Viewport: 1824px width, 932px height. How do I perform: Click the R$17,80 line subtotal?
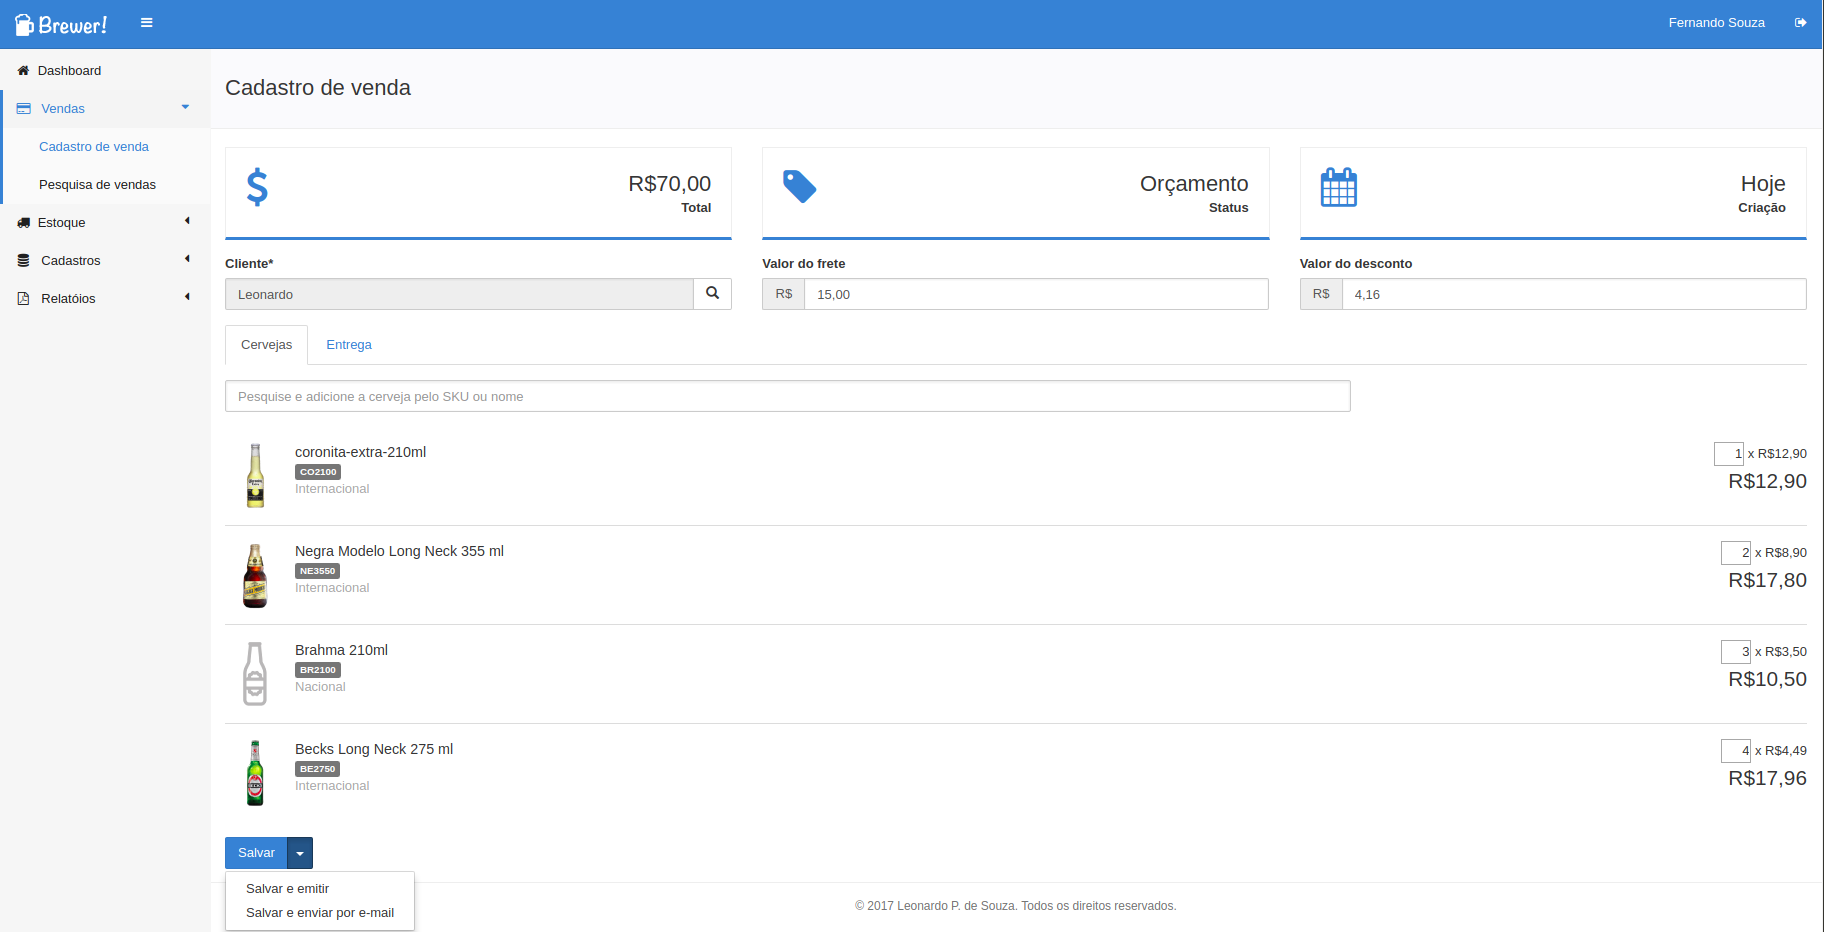click(x=1767, y=580)
